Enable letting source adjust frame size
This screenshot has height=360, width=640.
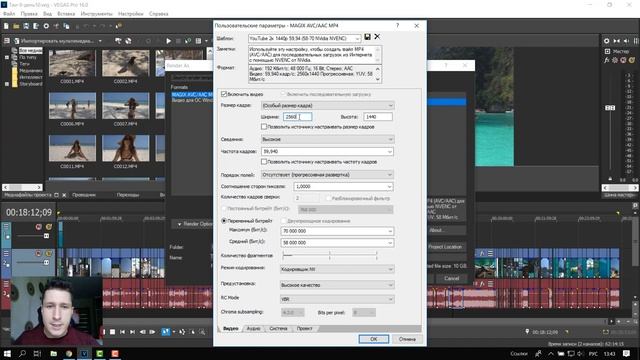(x=264, y=127)
